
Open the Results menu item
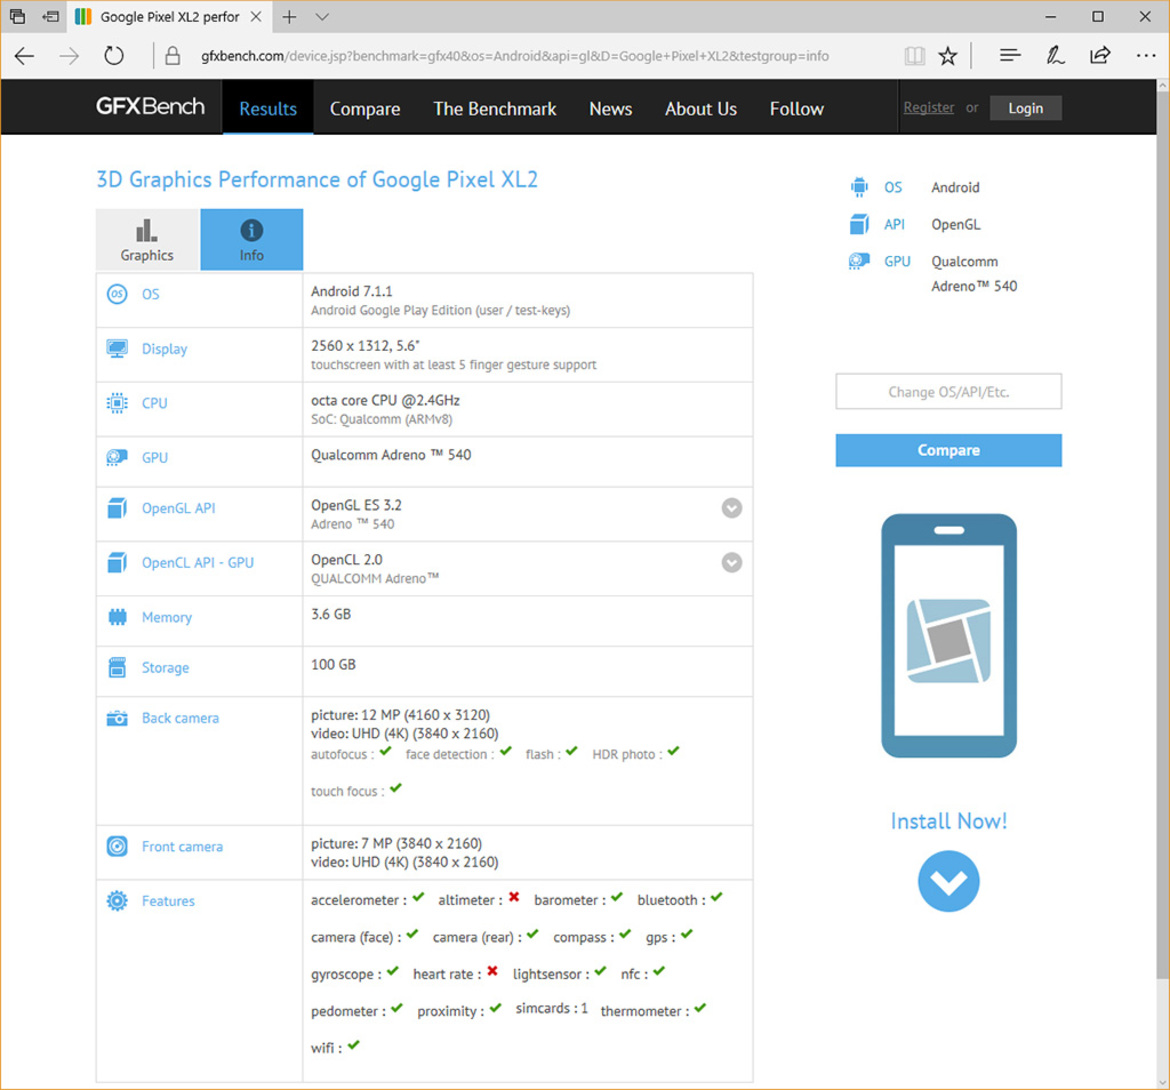pos(268,109)
